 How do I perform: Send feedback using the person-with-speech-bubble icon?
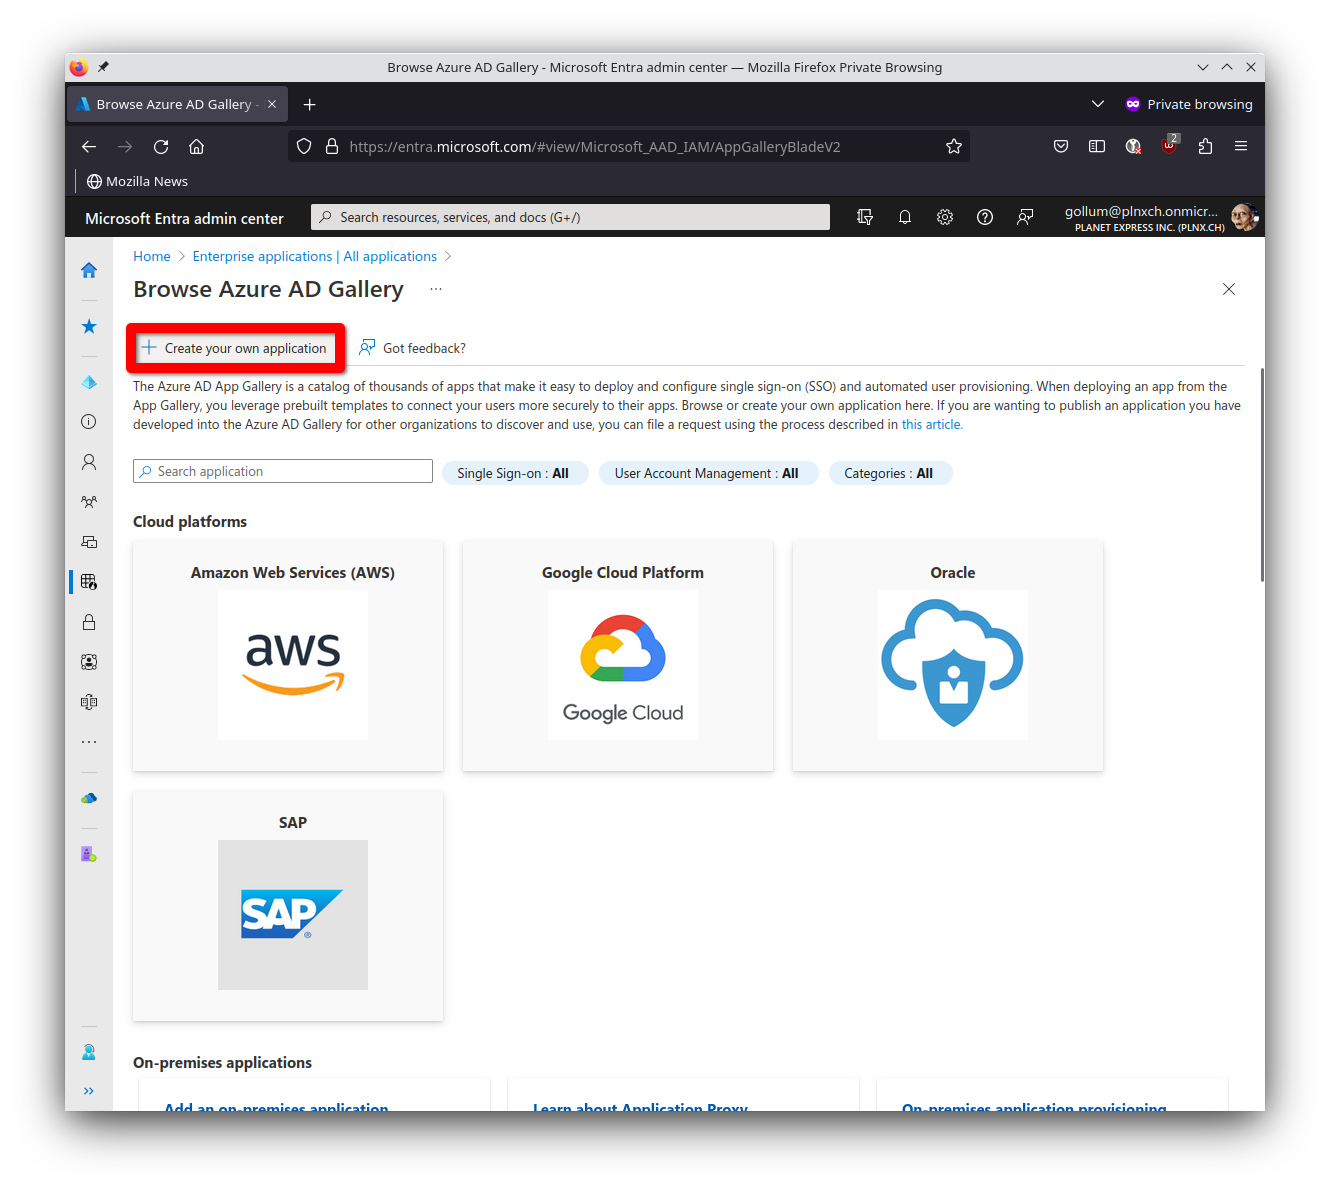1025,216
